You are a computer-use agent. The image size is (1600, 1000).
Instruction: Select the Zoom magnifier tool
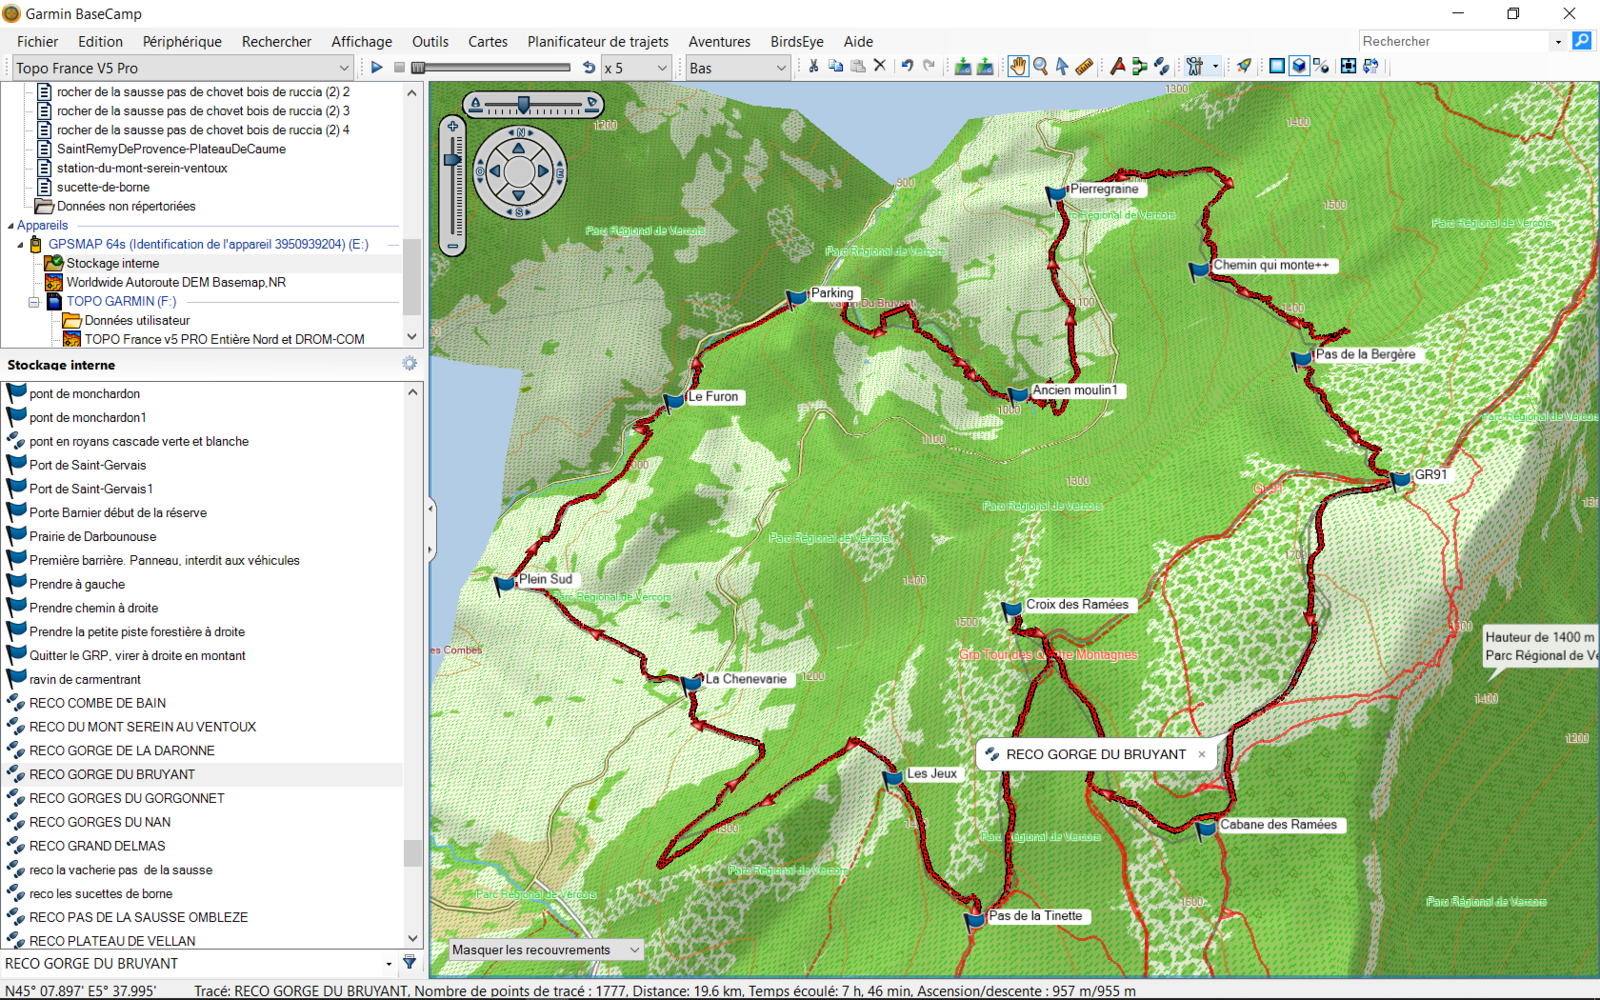(1040, 66)
